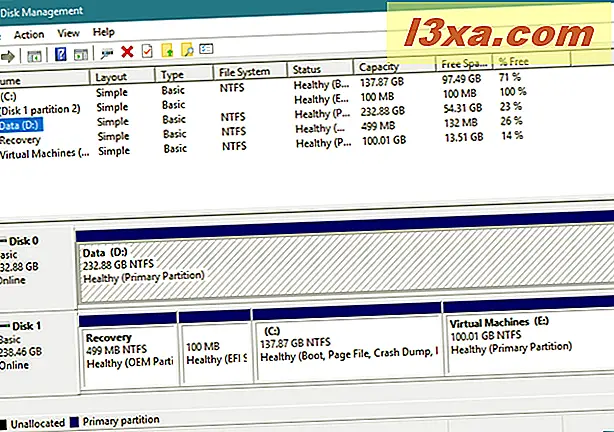Click the 14 % free cell
The height and width of the screenshot is (432, 614).
tap(512, 136)
